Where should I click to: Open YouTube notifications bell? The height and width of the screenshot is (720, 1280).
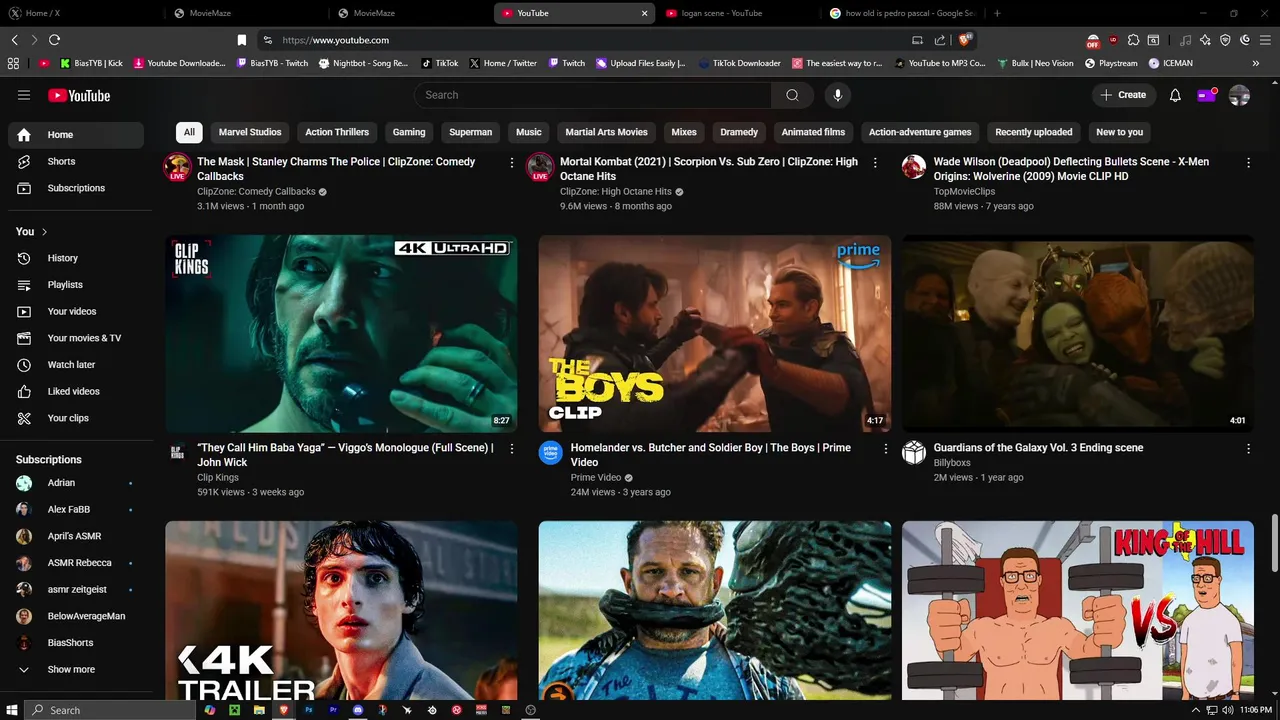point(1175,95)
